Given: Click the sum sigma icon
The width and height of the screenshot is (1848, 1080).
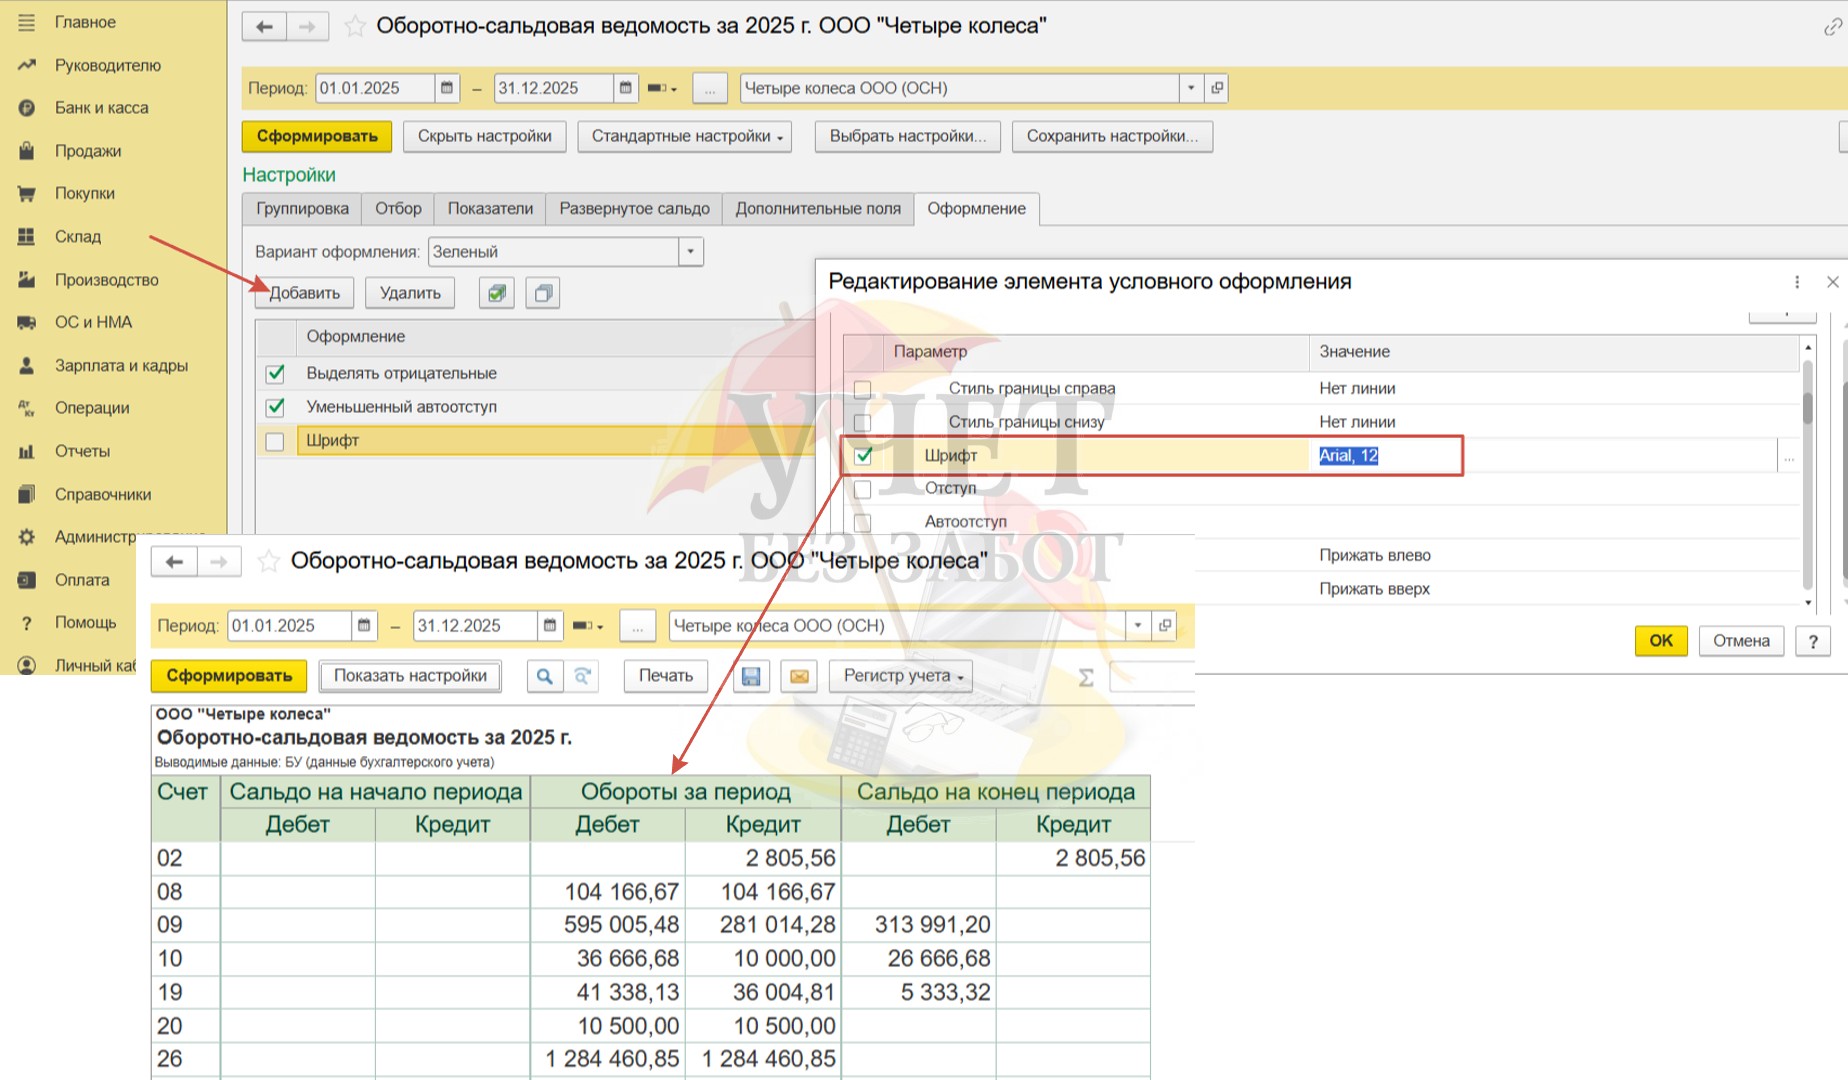Looking at the screenshot, I should coord(1086,678).
